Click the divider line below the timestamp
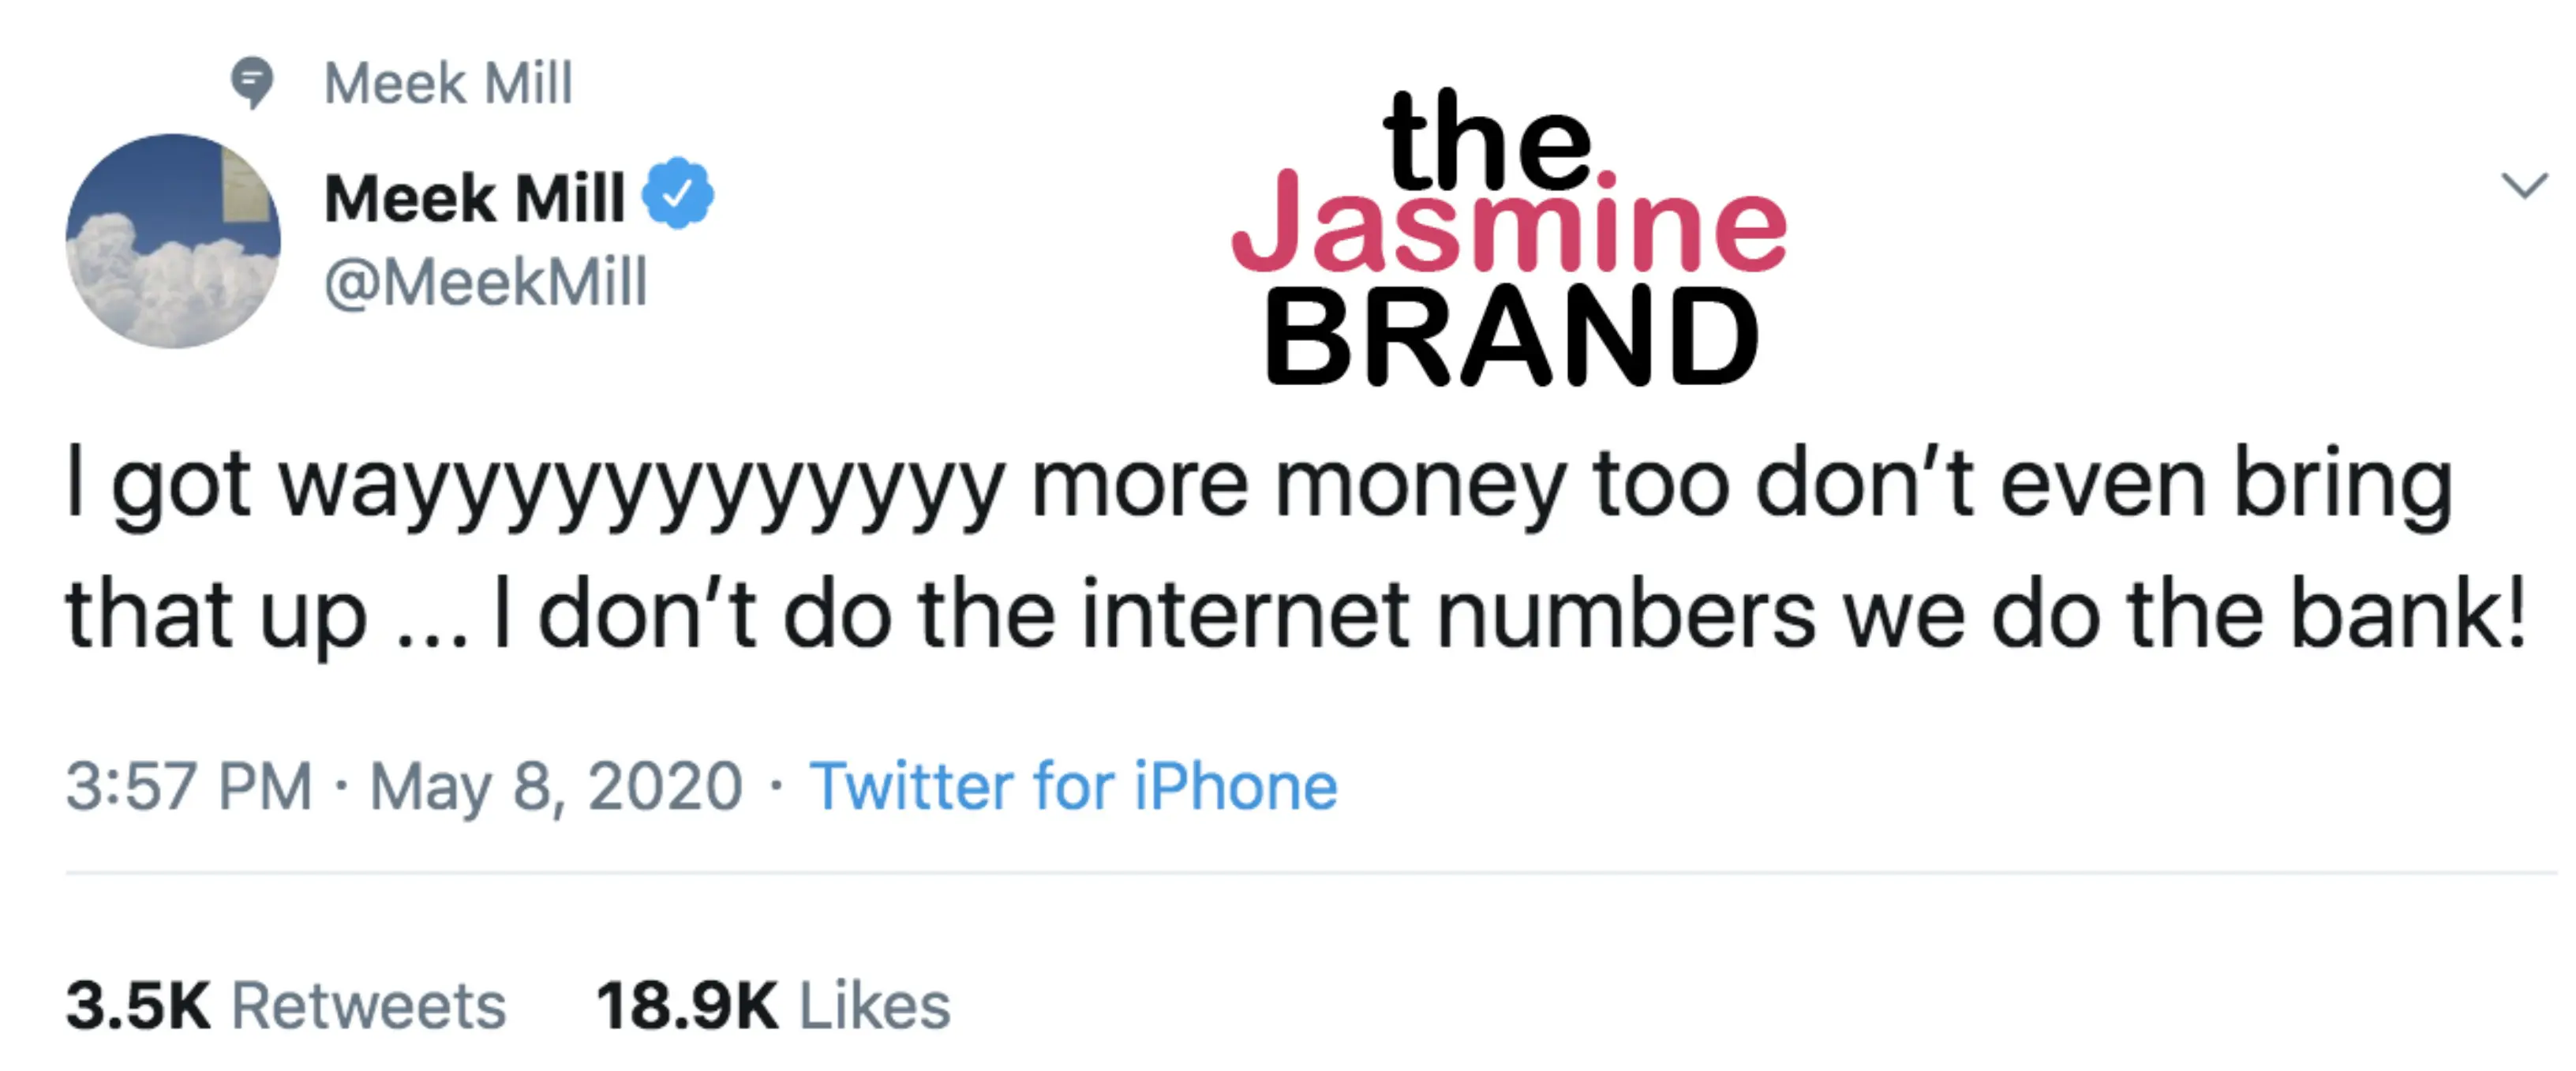Viewport: 2576px width, 1071px height. (x=1300, y=873)
